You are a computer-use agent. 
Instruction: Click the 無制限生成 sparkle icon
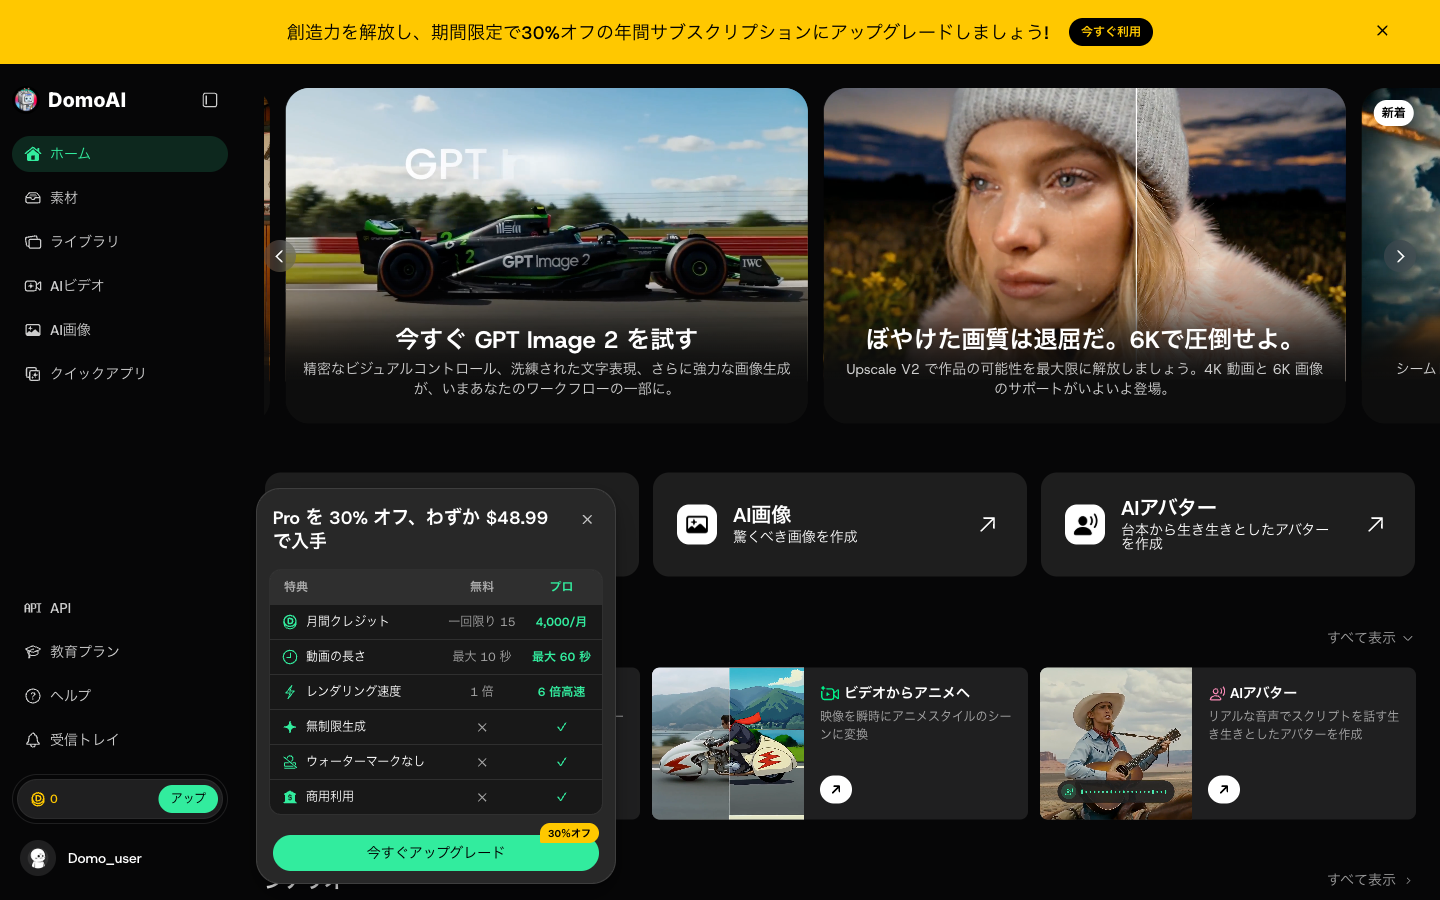point(290,727)
